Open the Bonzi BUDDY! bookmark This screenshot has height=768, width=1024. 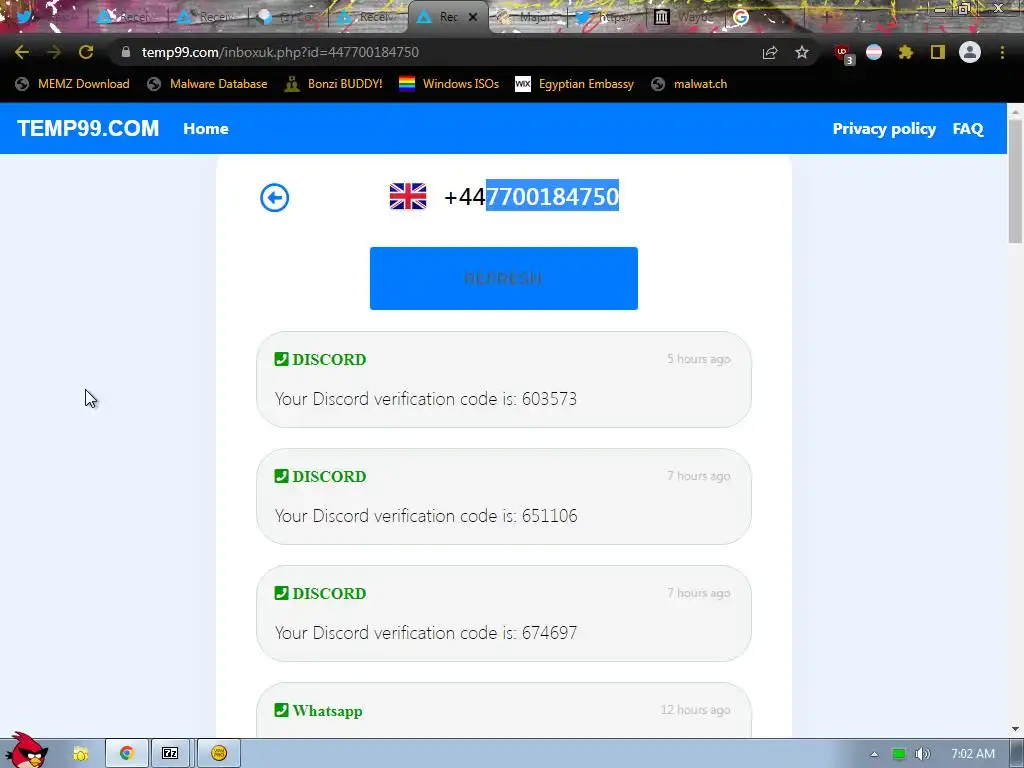pyautogui.click(x=334, y=84)
